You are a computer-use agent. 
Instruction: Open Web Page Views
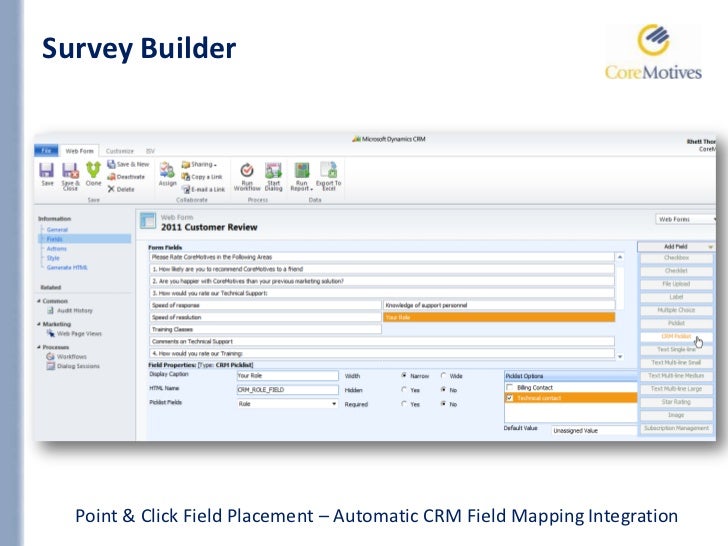(x=74, y=333)
